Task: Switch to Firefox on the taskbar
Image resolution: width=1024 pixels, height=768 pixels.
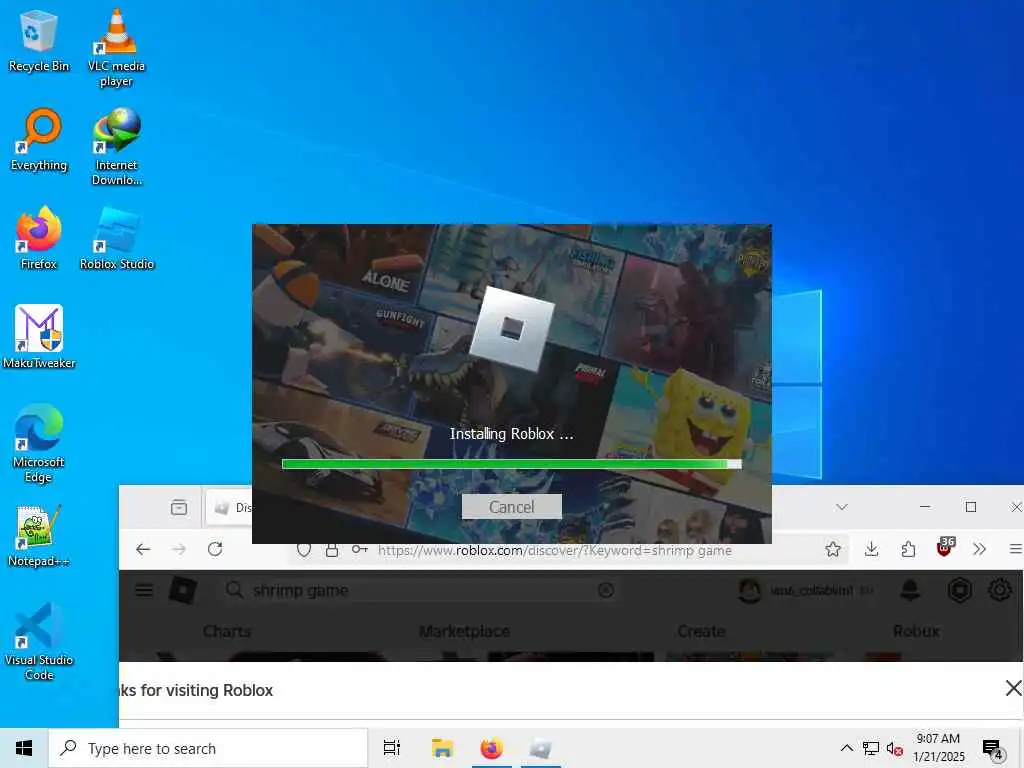Action: click(491, 748)
